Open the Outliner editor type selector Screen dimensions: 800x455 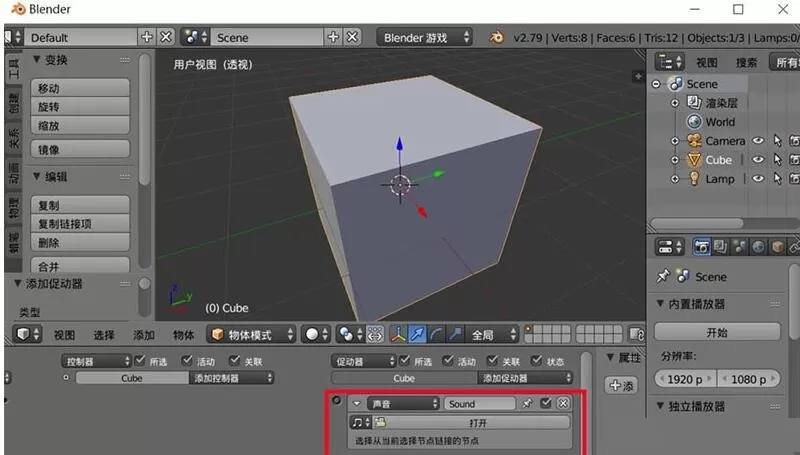[x=669, y=62]
